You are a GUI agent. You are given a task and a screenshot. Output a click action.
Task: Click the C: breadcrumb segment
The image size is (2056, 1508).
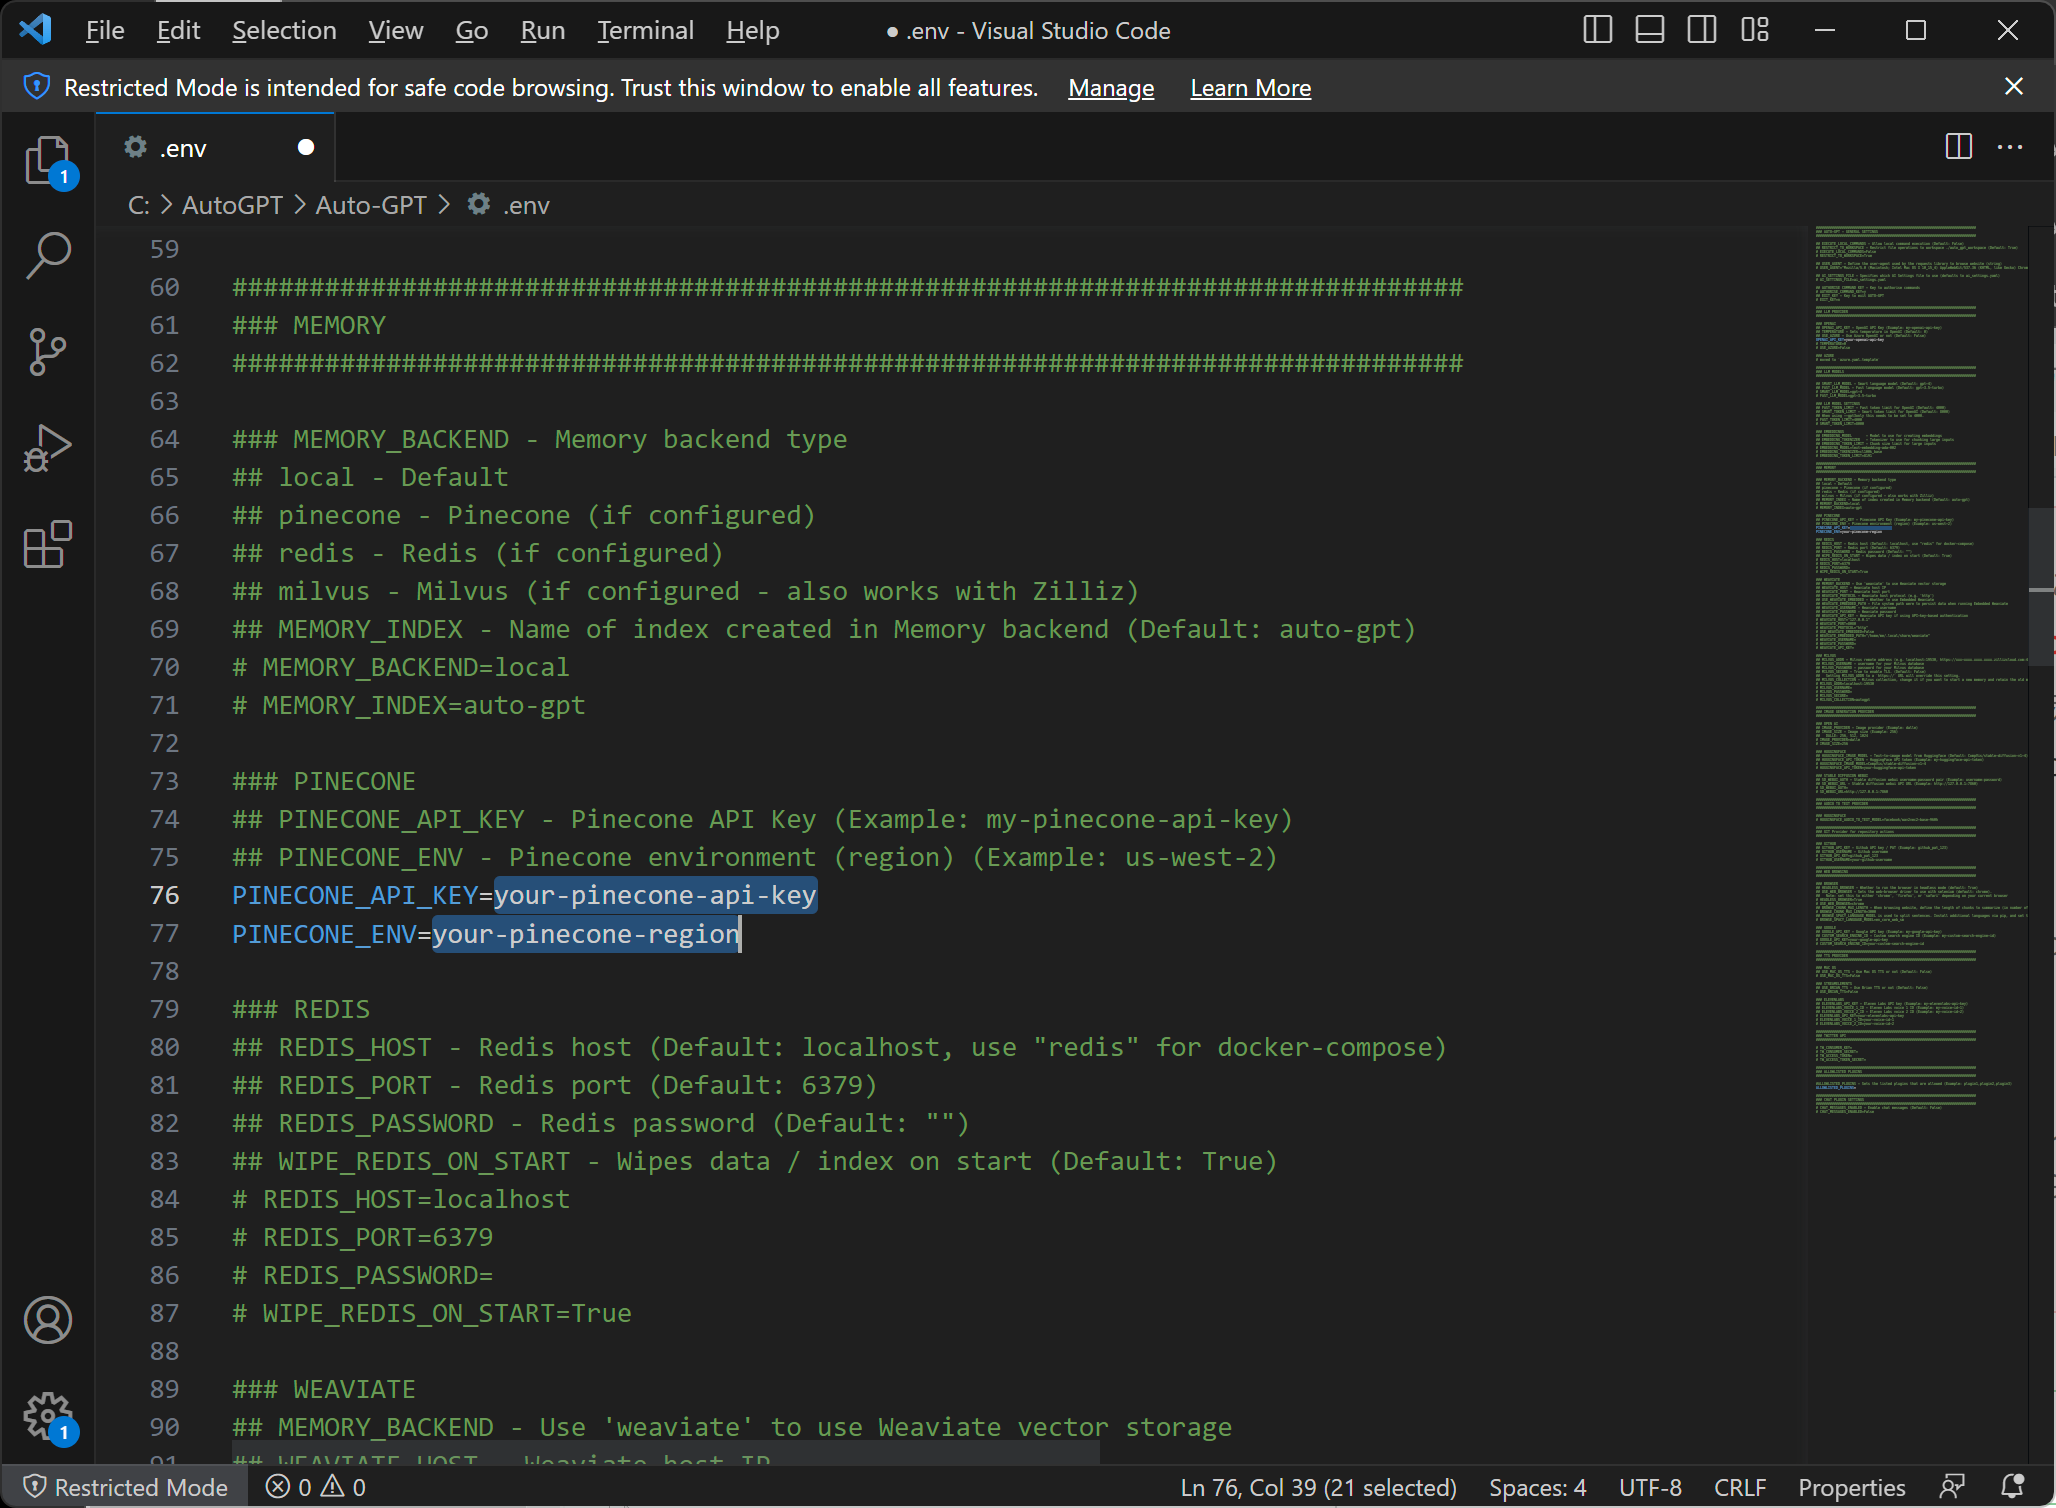139,205
